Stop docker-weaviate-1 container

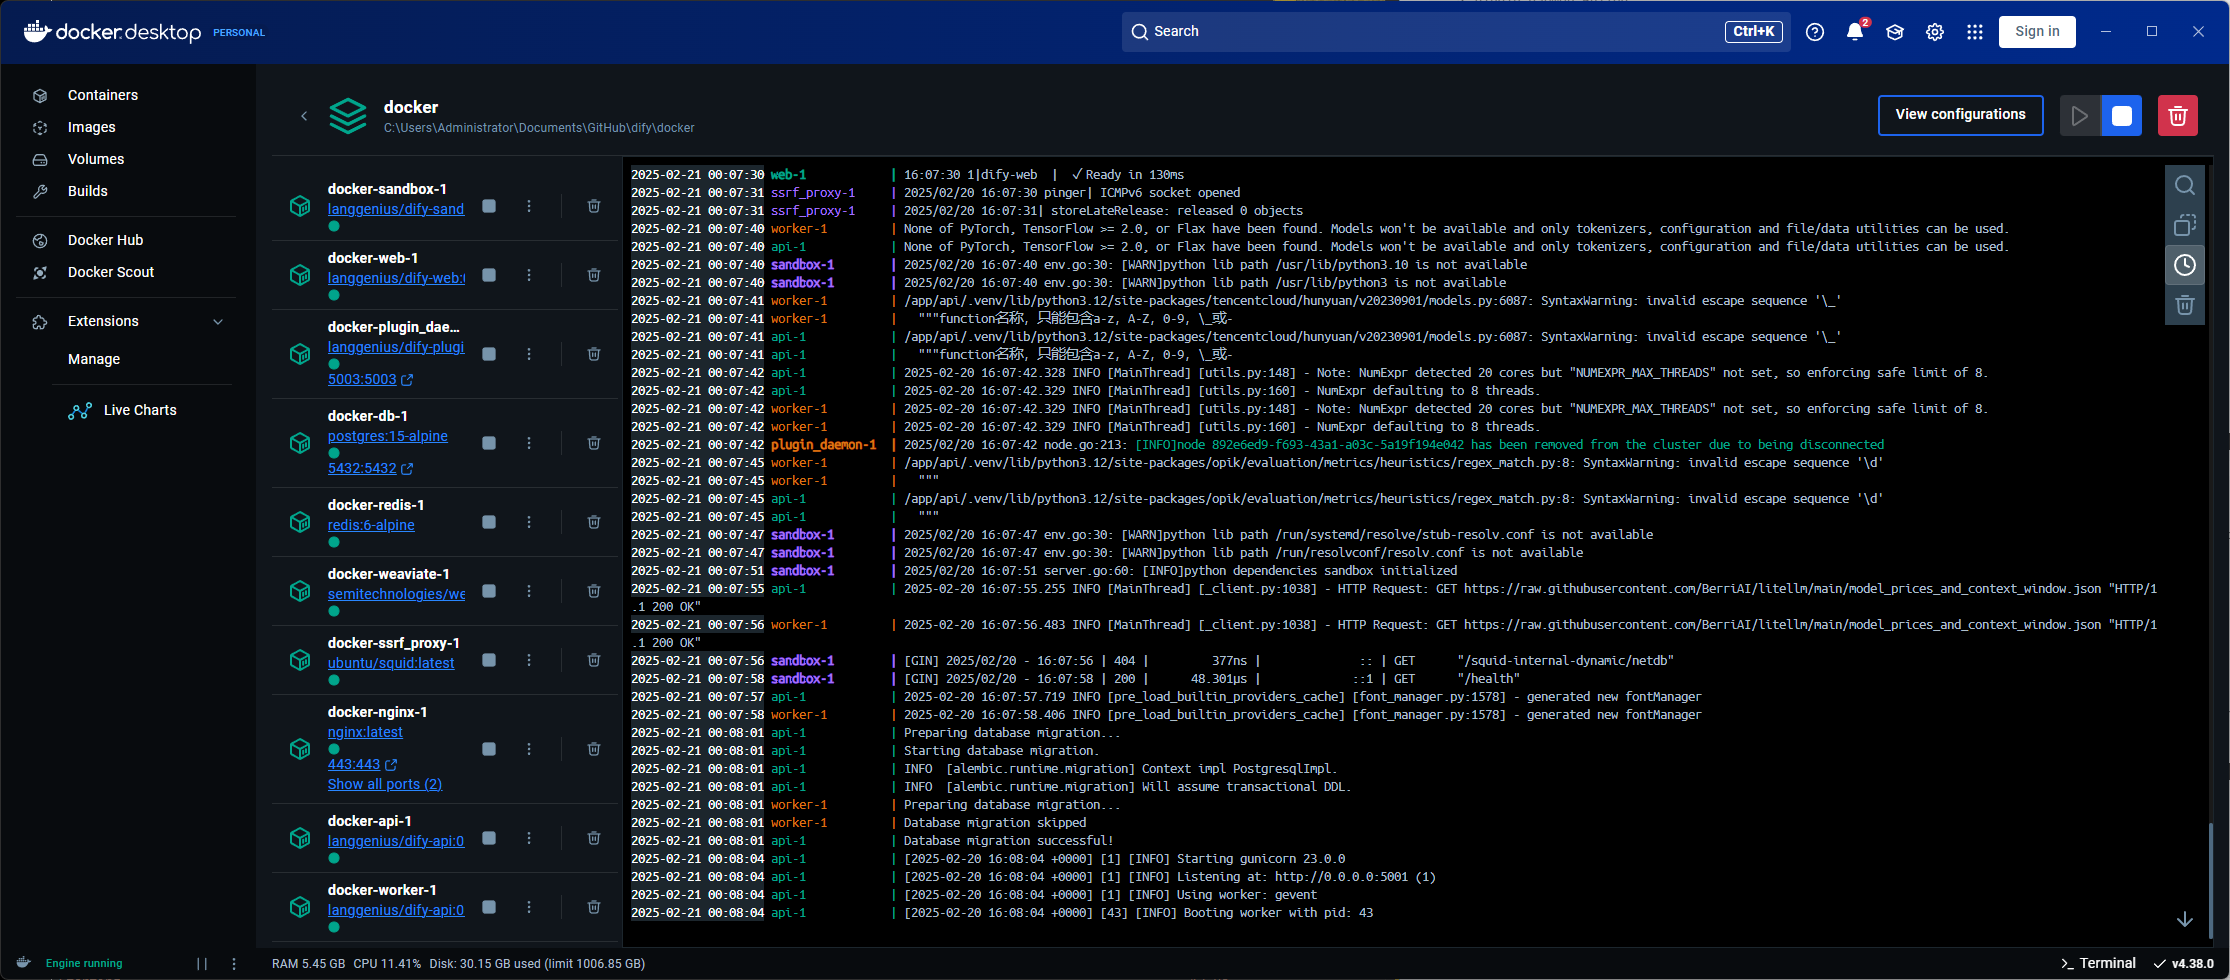pyautogui.click(x=489, y=591)
